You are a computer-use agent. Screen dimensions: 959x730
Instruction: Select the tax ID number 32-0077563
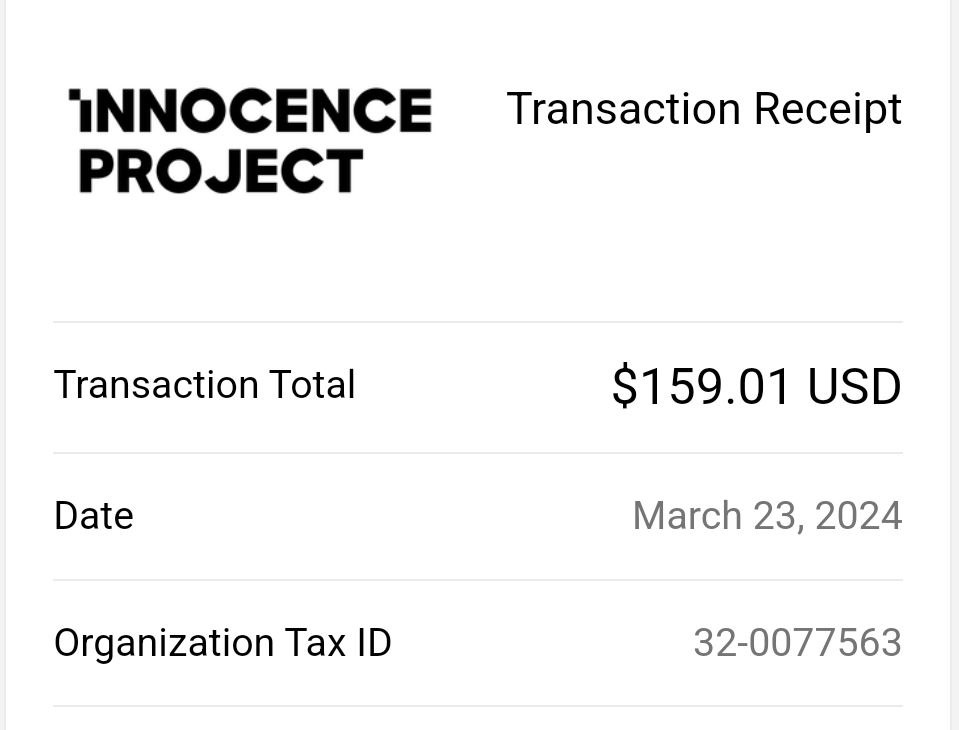click(798, 643)
